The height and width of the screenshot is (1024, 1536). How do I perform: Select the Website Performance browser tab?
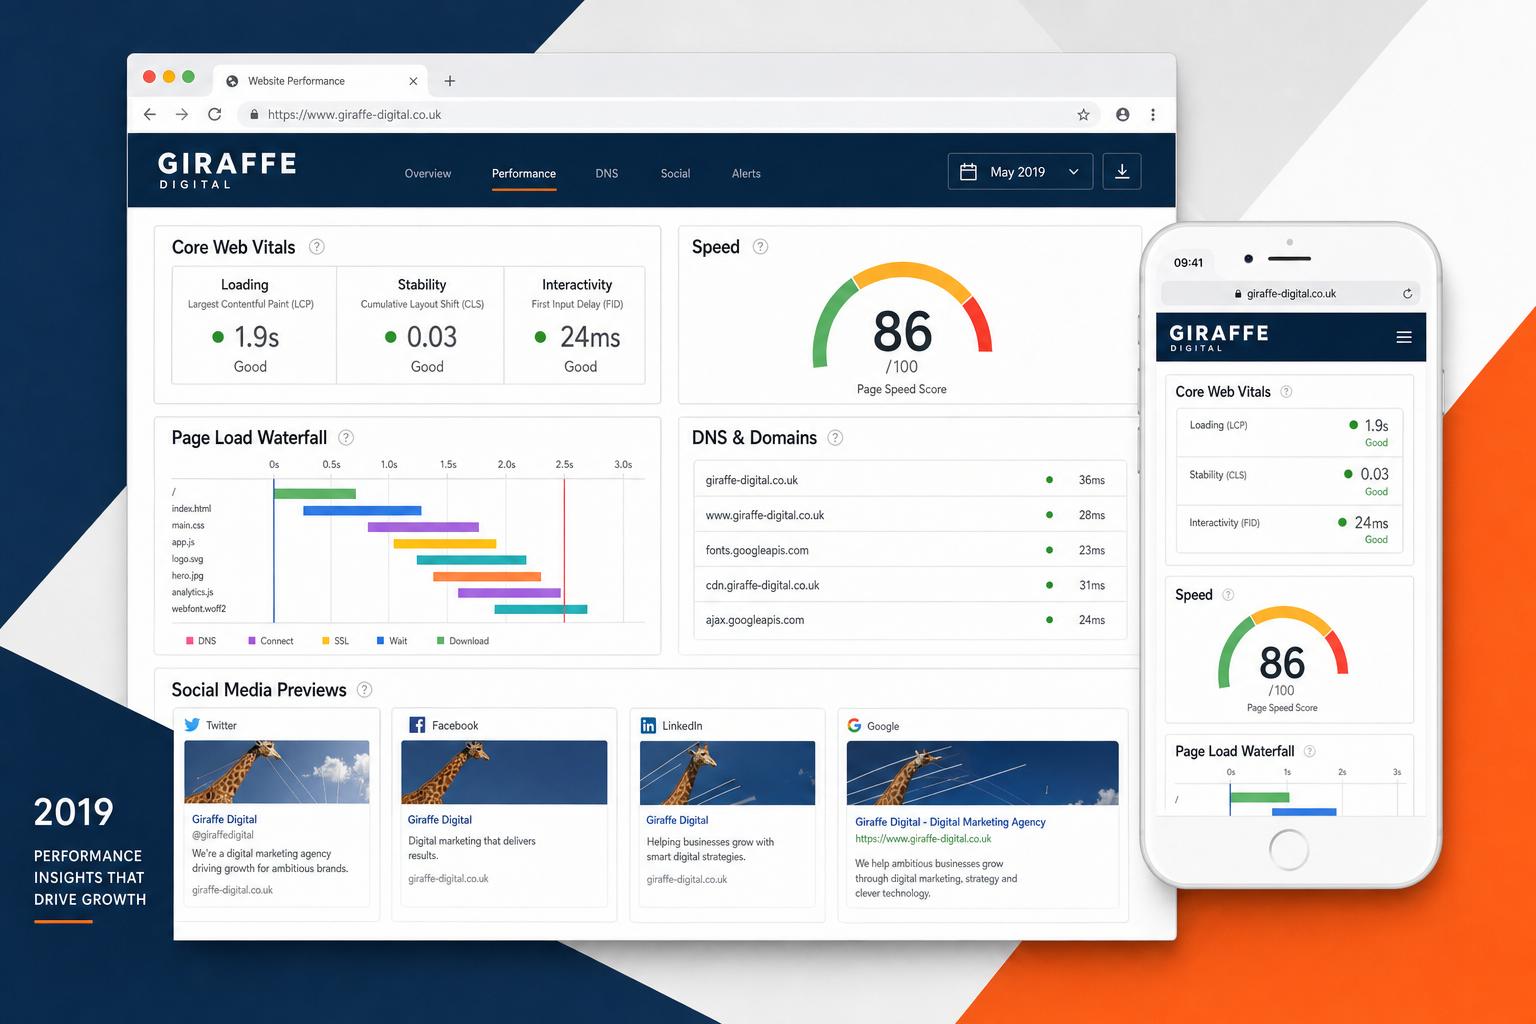[x=320, y=81]
